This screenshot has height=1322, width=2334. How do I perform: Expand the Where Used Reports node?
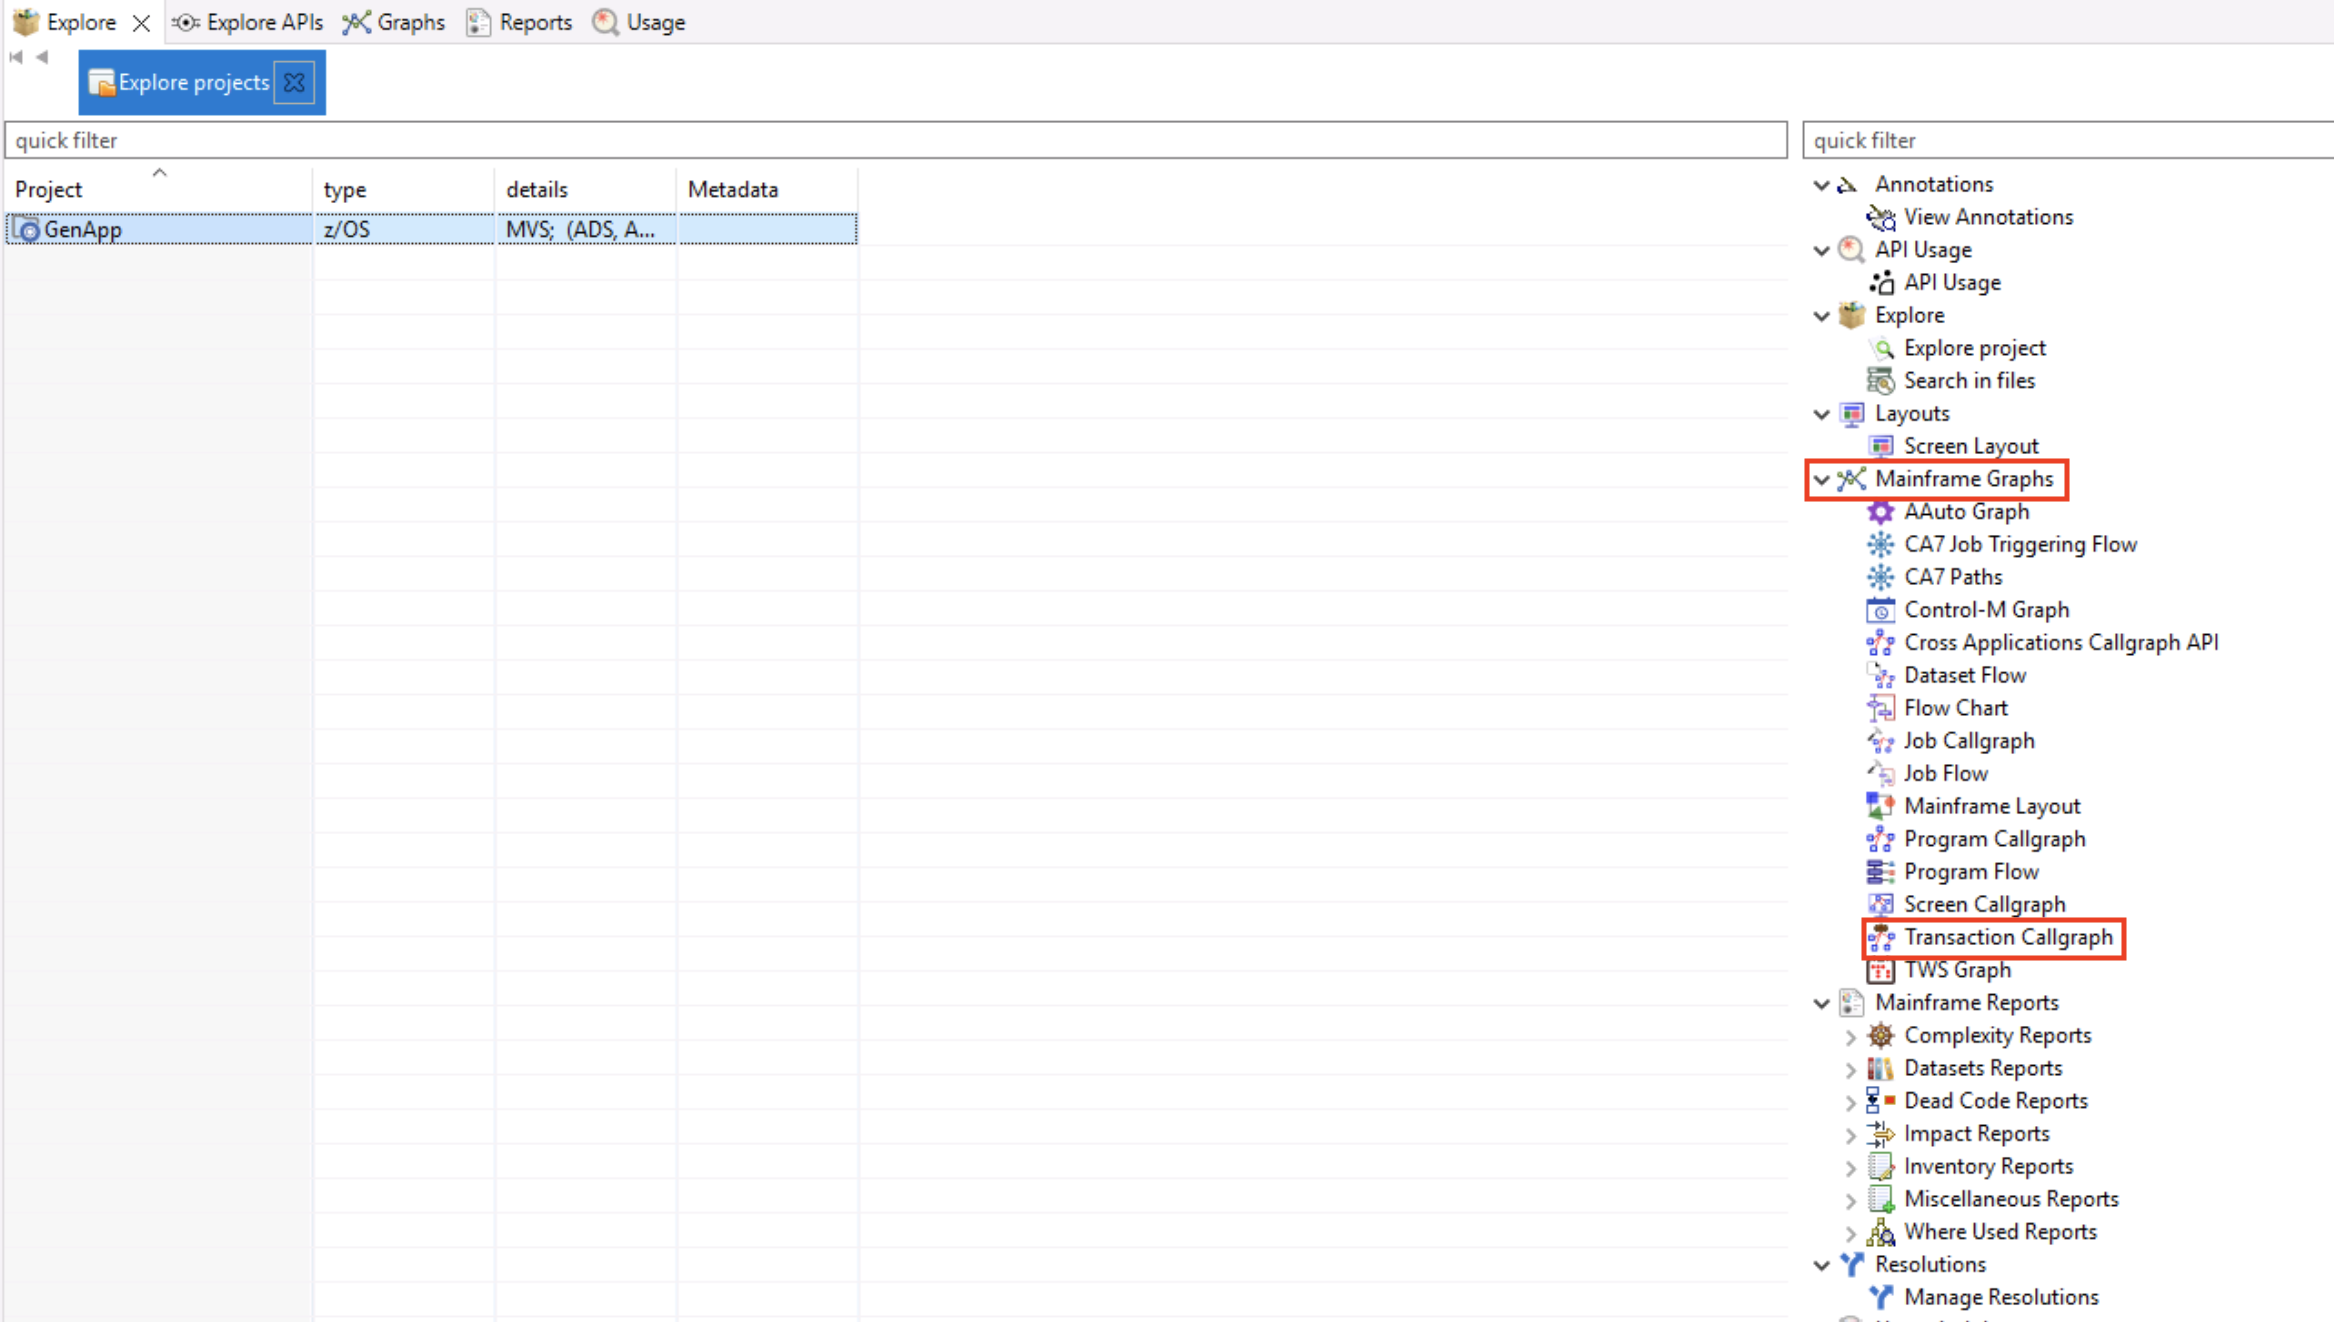pos(1850,1233)
